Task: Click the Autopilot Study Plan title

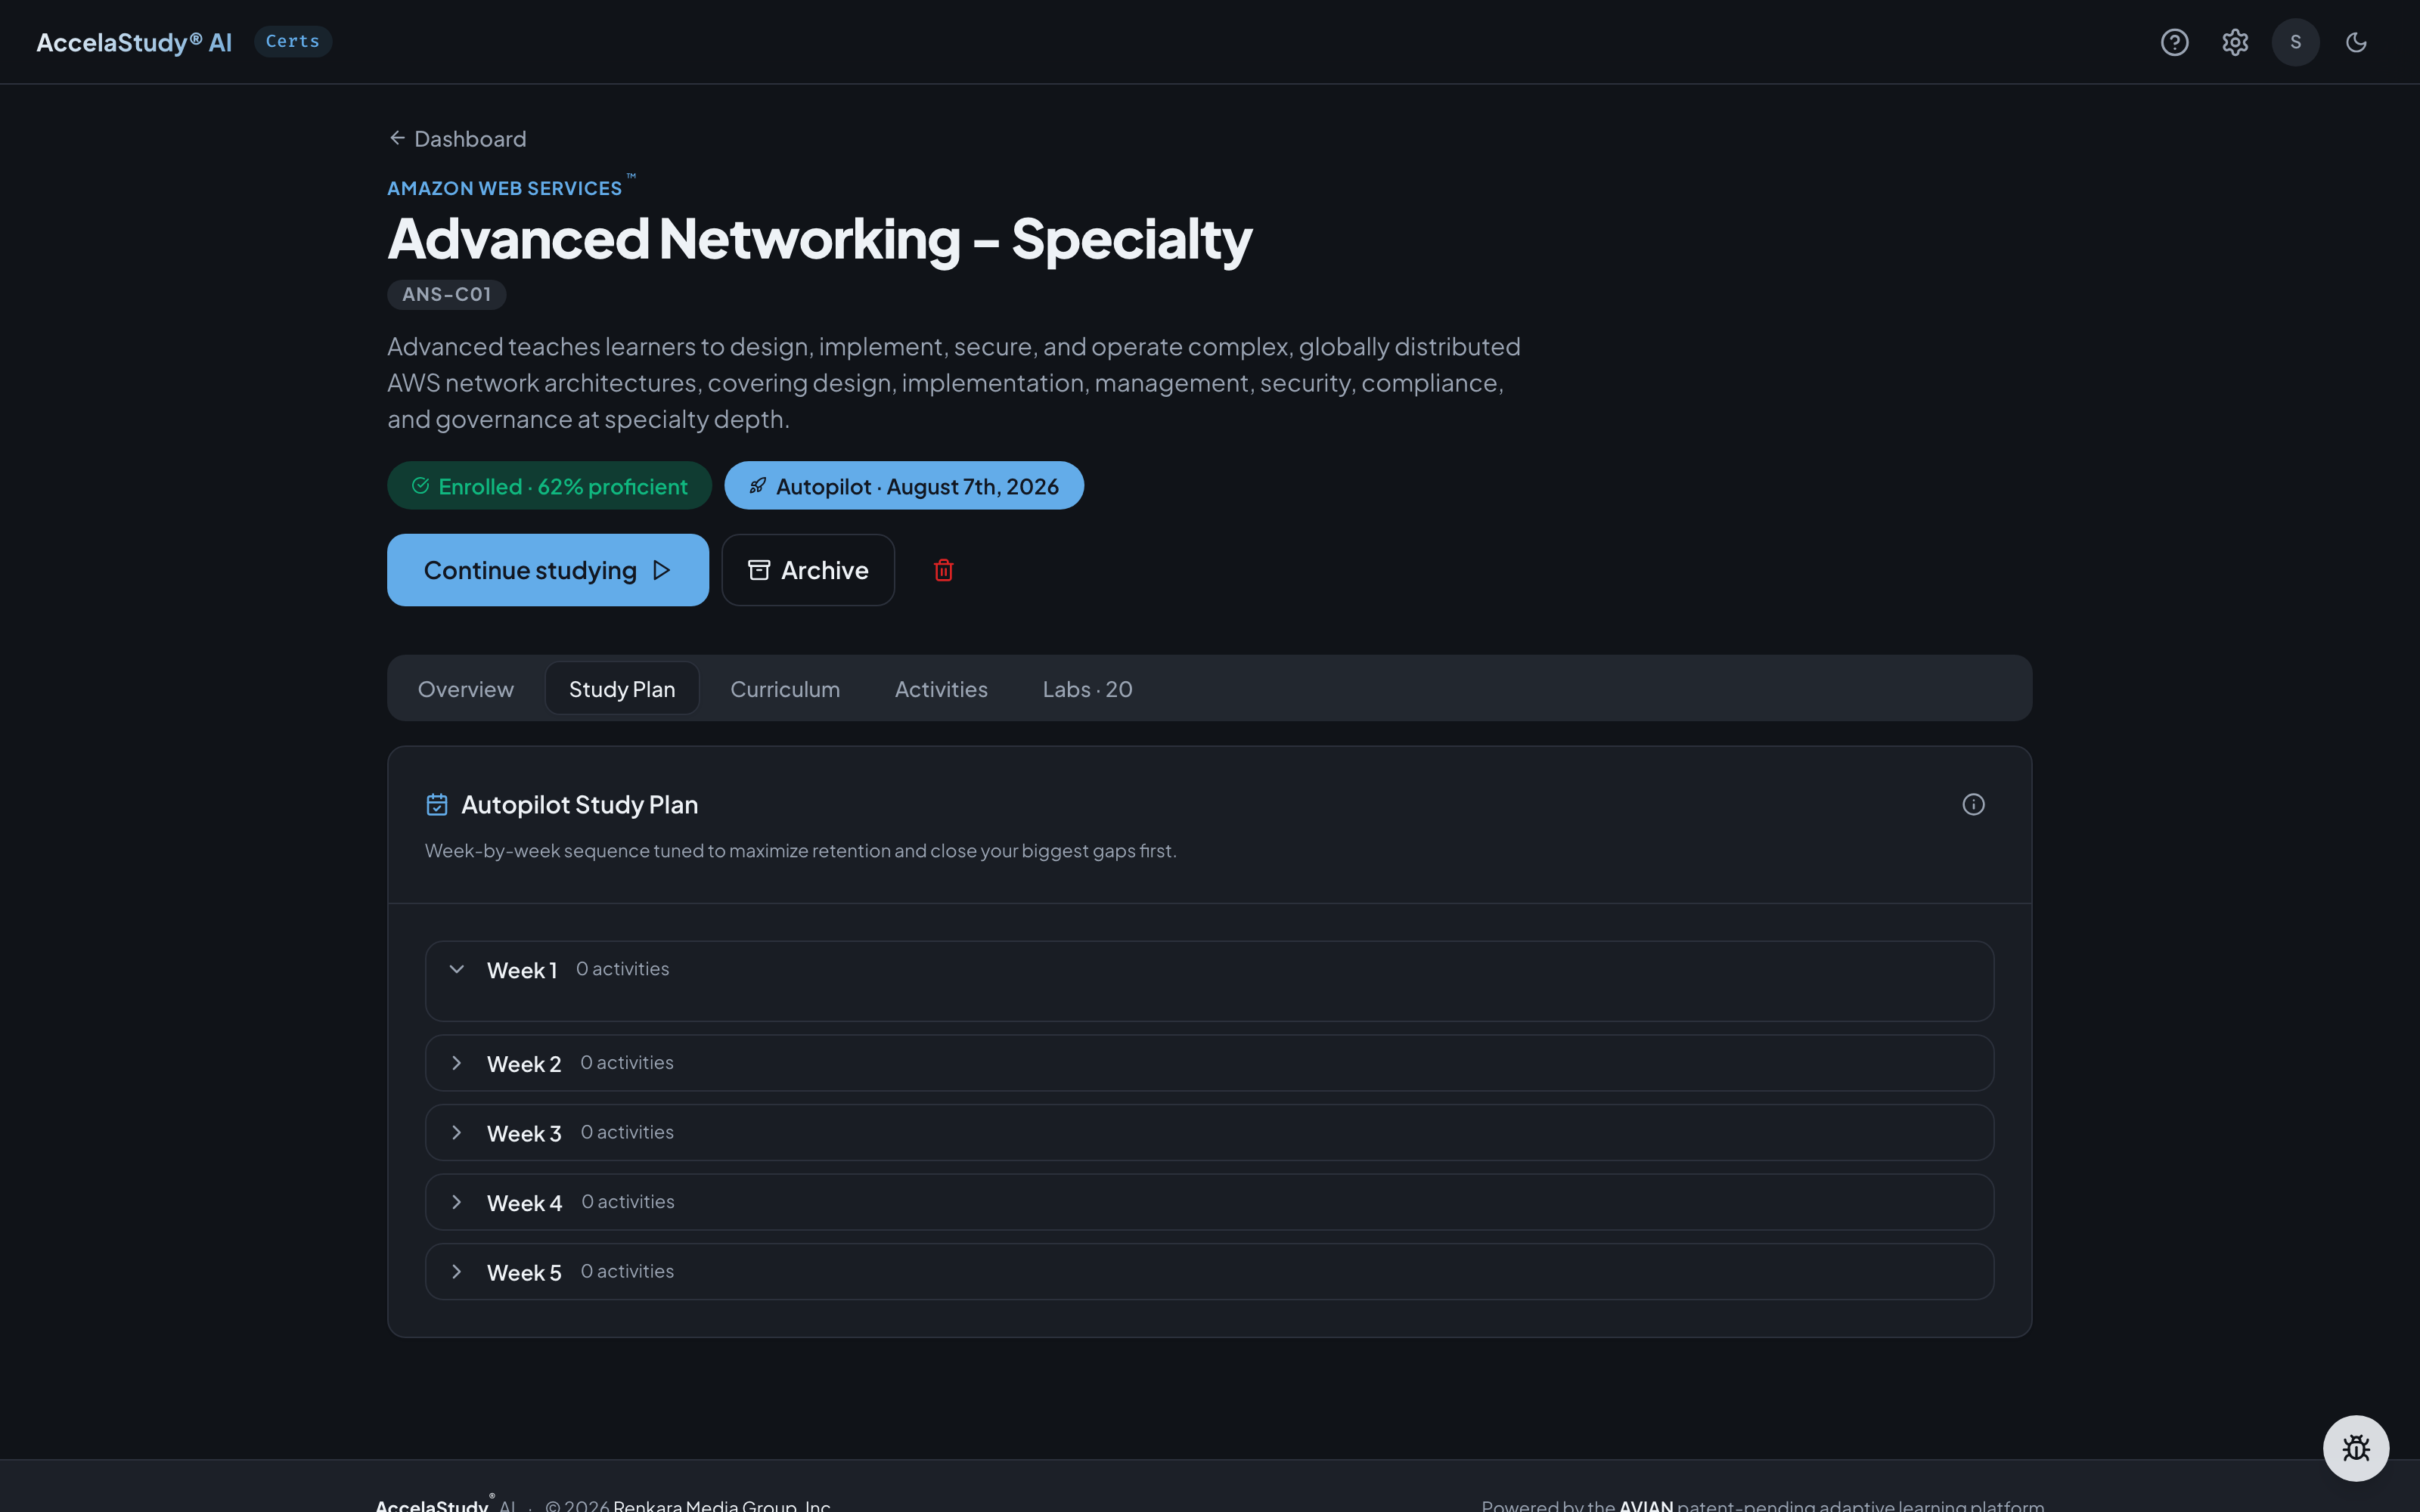Action: click(x=579, y=804)
